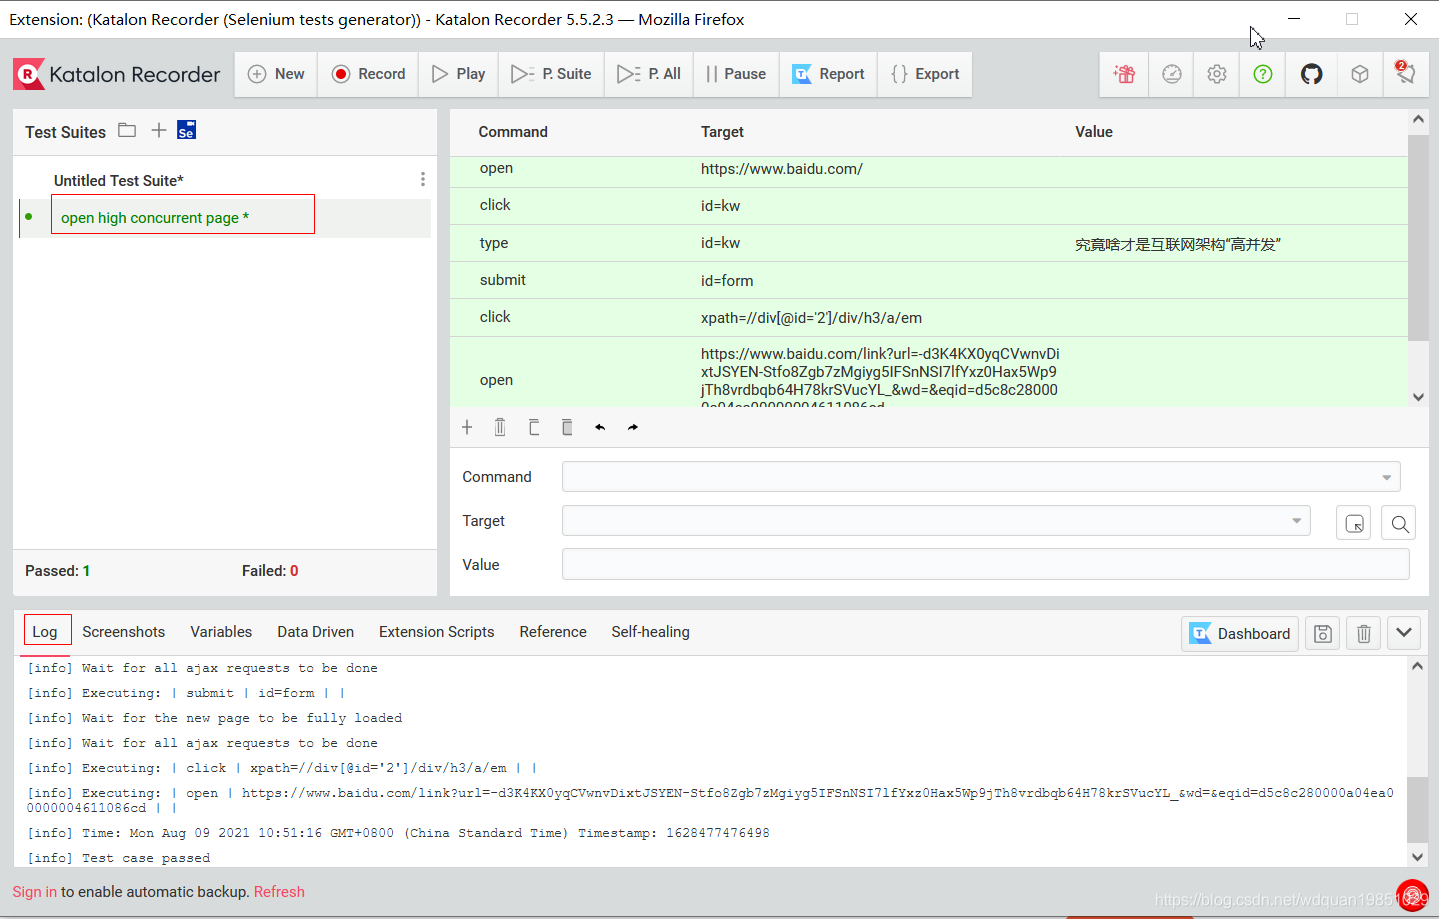Collapse the log panel with chevron
This screenshot has width=1439, height=919.
pyautogui.click(x=1404, y=633)
